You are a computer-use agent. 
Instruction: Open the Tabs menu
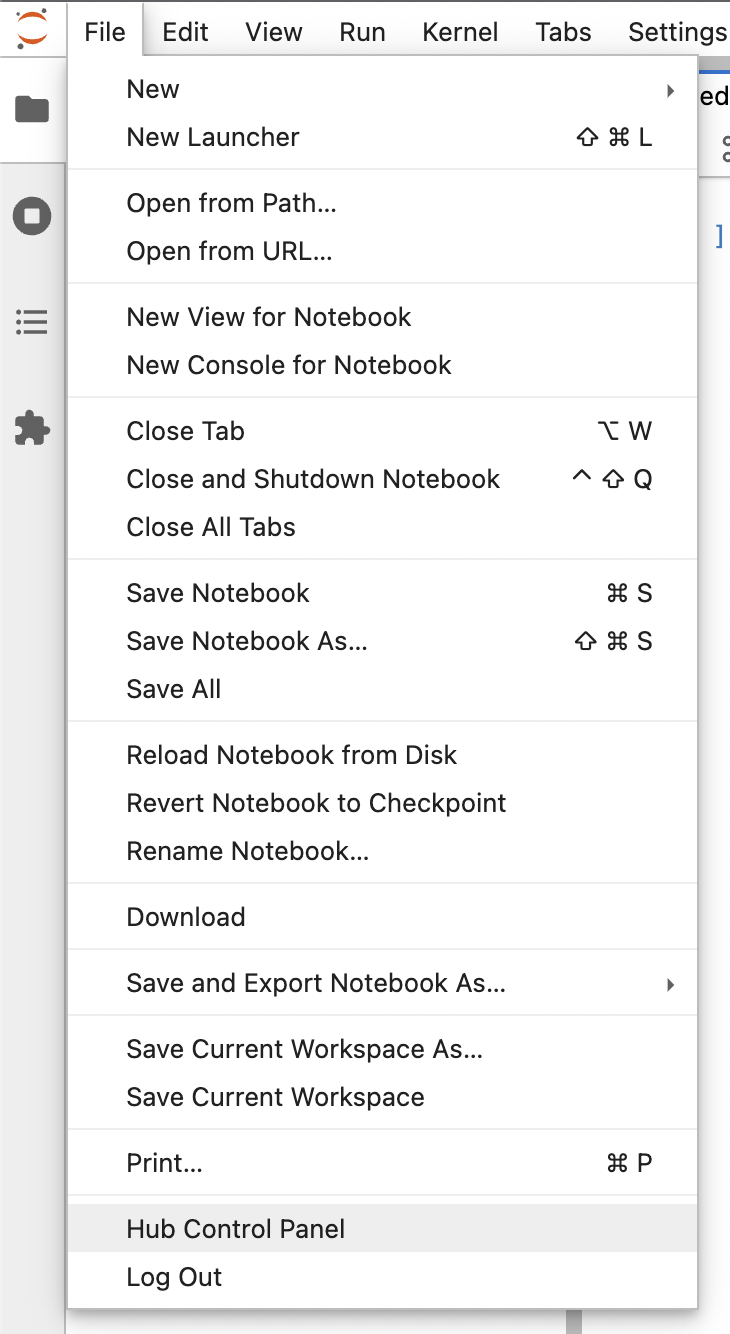pyautogui.click(x=563, y=32)
